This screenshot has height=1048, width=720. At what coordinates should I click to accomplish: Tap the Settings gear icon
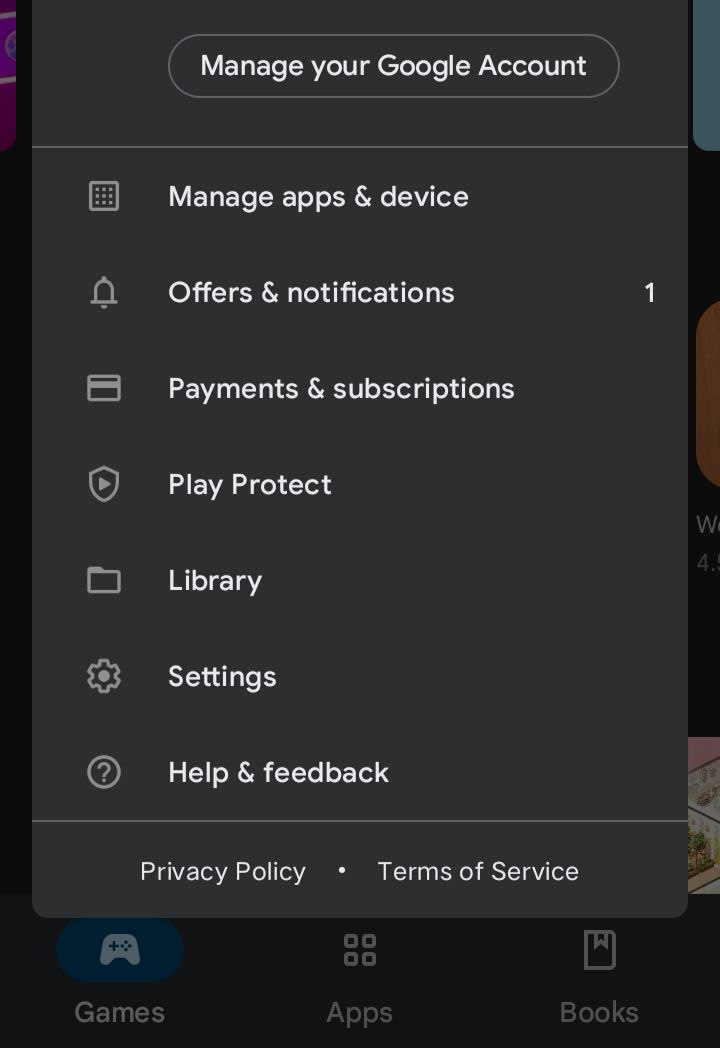coord(104,677)
